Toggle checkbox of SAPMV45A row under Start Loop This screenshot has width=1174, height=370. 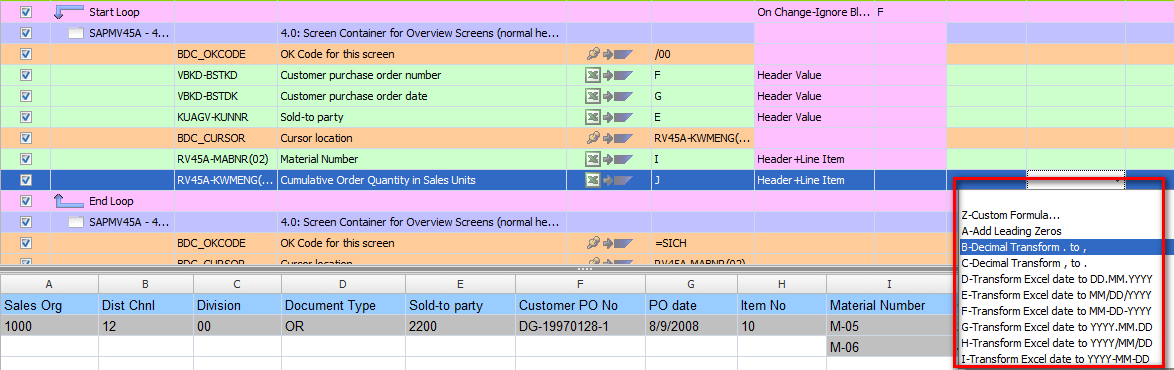pos(26,33)
